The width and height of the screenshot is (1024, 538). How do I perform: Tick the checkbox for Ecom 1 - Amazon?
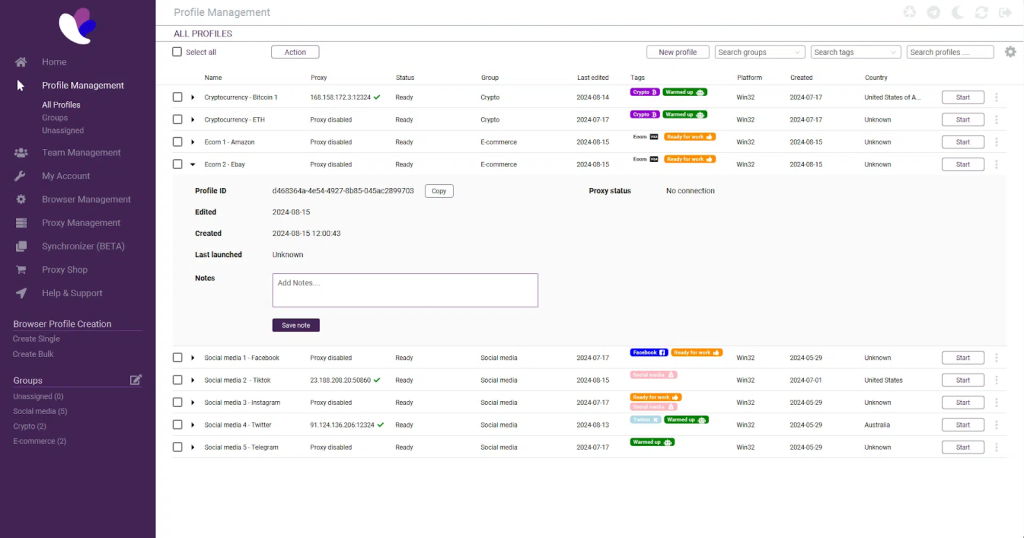tap(177, 142)
